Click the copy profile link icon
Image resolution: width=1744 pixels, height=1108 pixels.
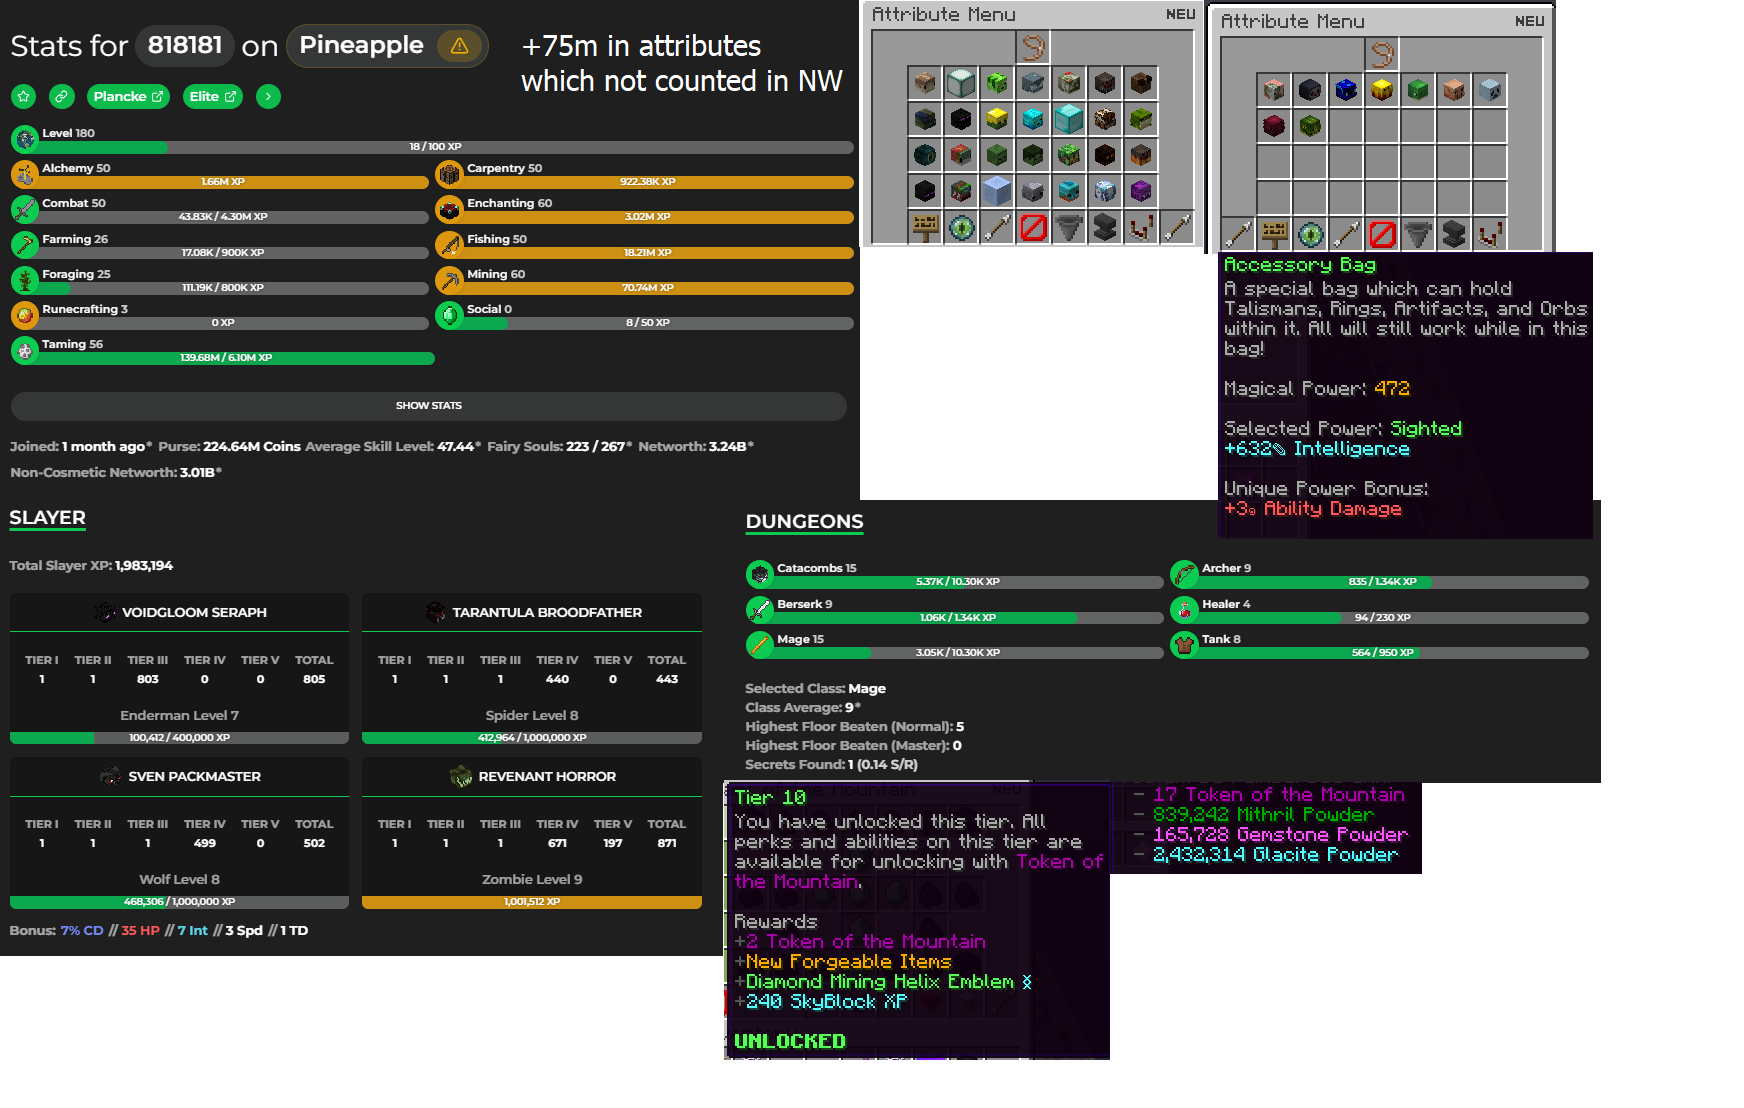pos(62,97)
